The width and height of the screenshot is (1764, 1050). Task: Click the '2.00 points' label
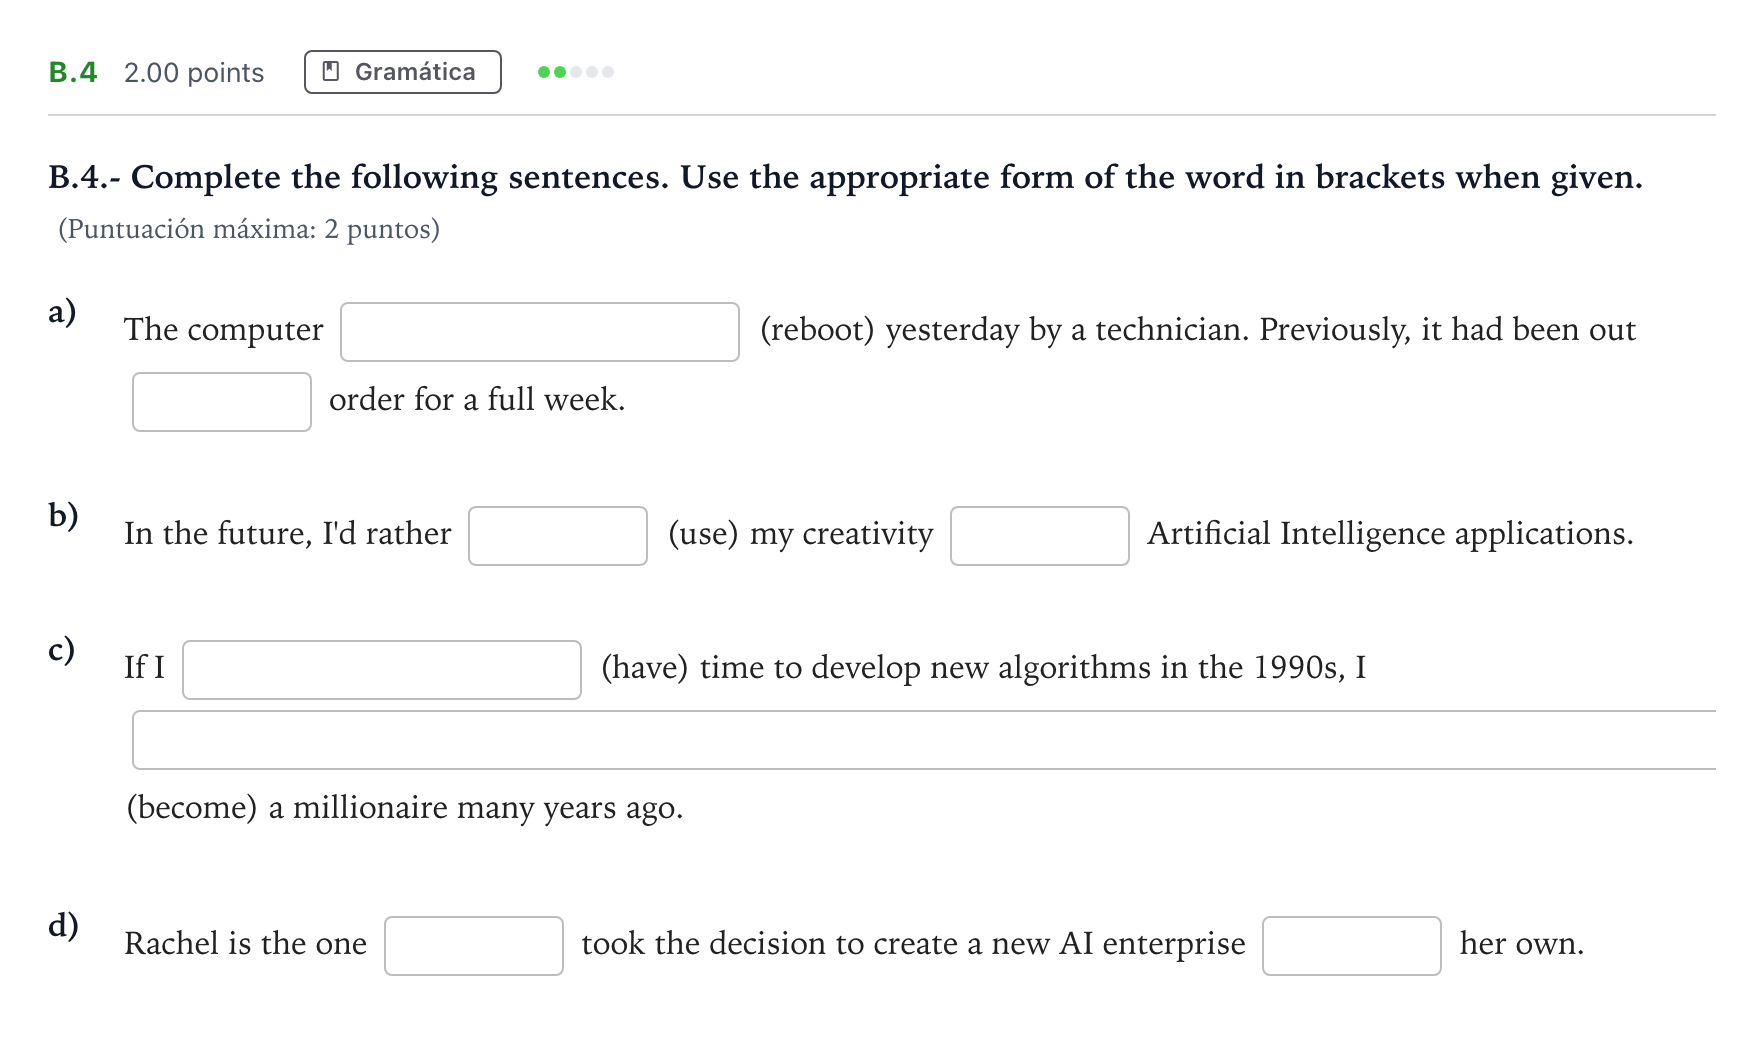coord(194,73)
